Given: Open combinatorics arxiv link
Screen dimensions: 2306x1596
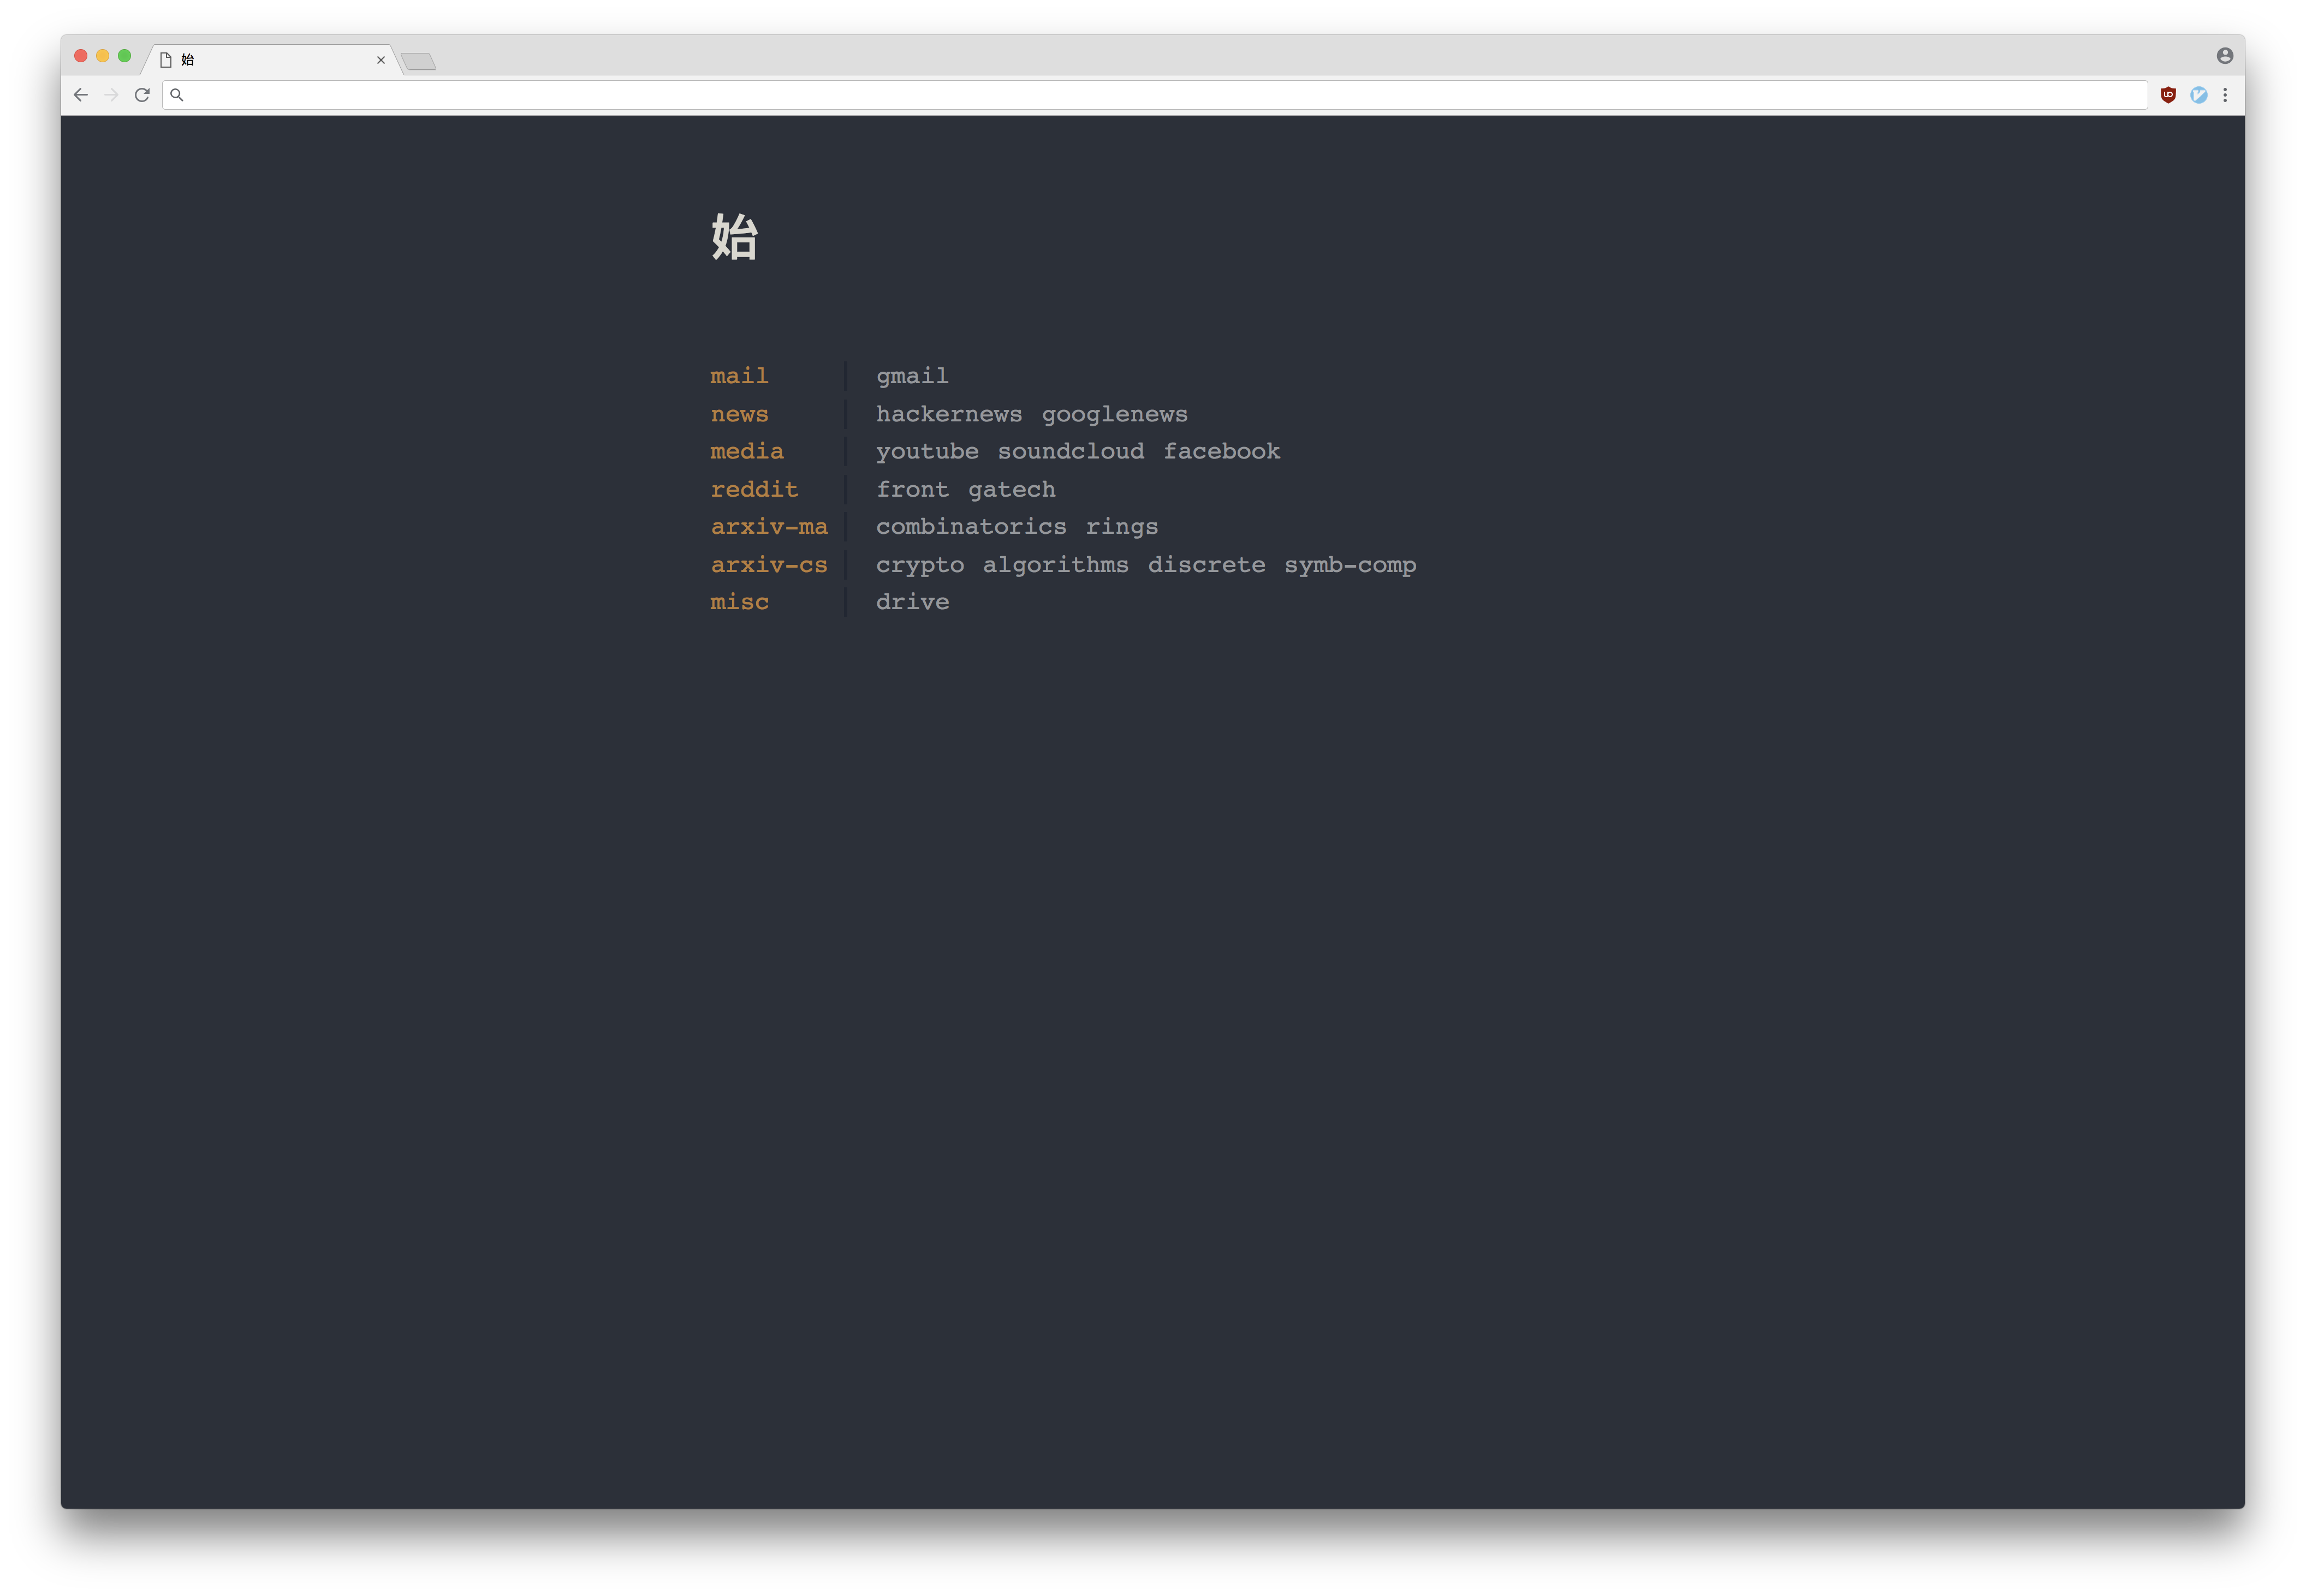Looking at the screenshot, I should [971, 526].
